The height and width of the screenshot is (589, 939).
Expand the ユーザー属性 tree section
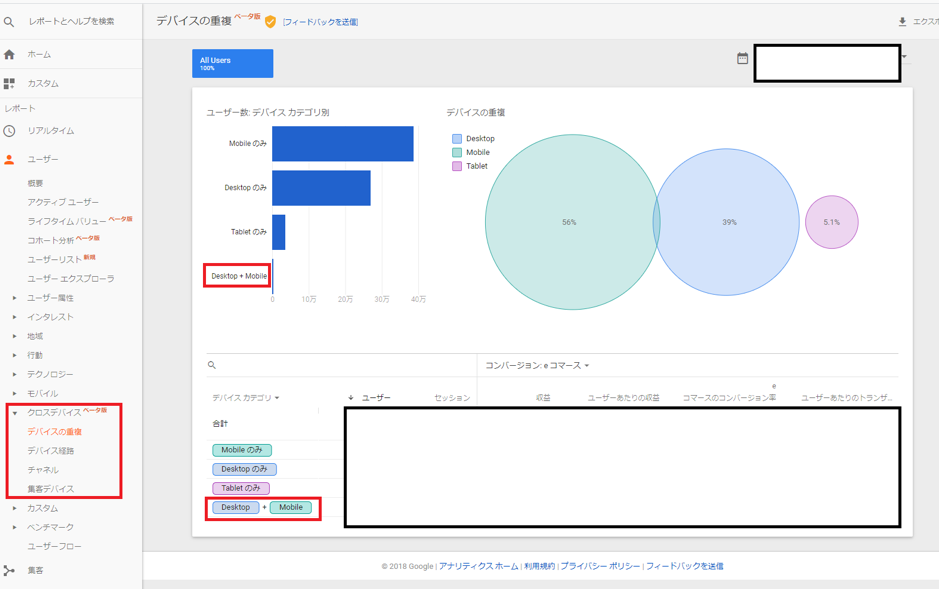(x=14, y=298)
